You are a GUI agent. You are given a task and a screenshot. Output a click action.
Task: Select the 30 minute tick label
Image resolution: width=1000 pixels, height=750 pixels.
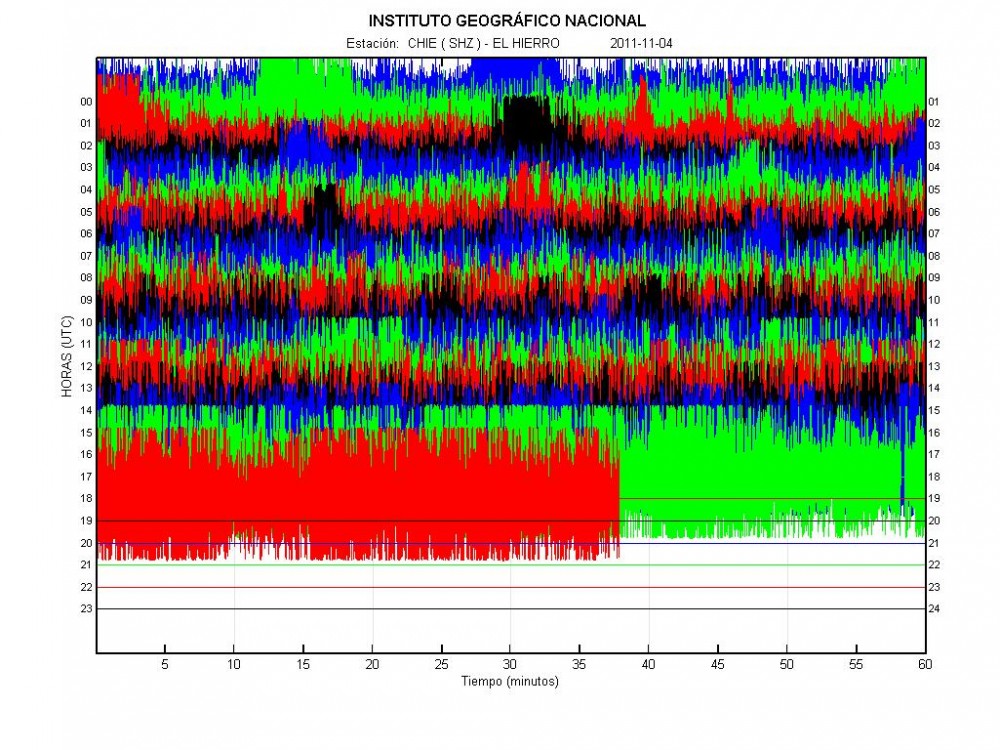(510, 664)
